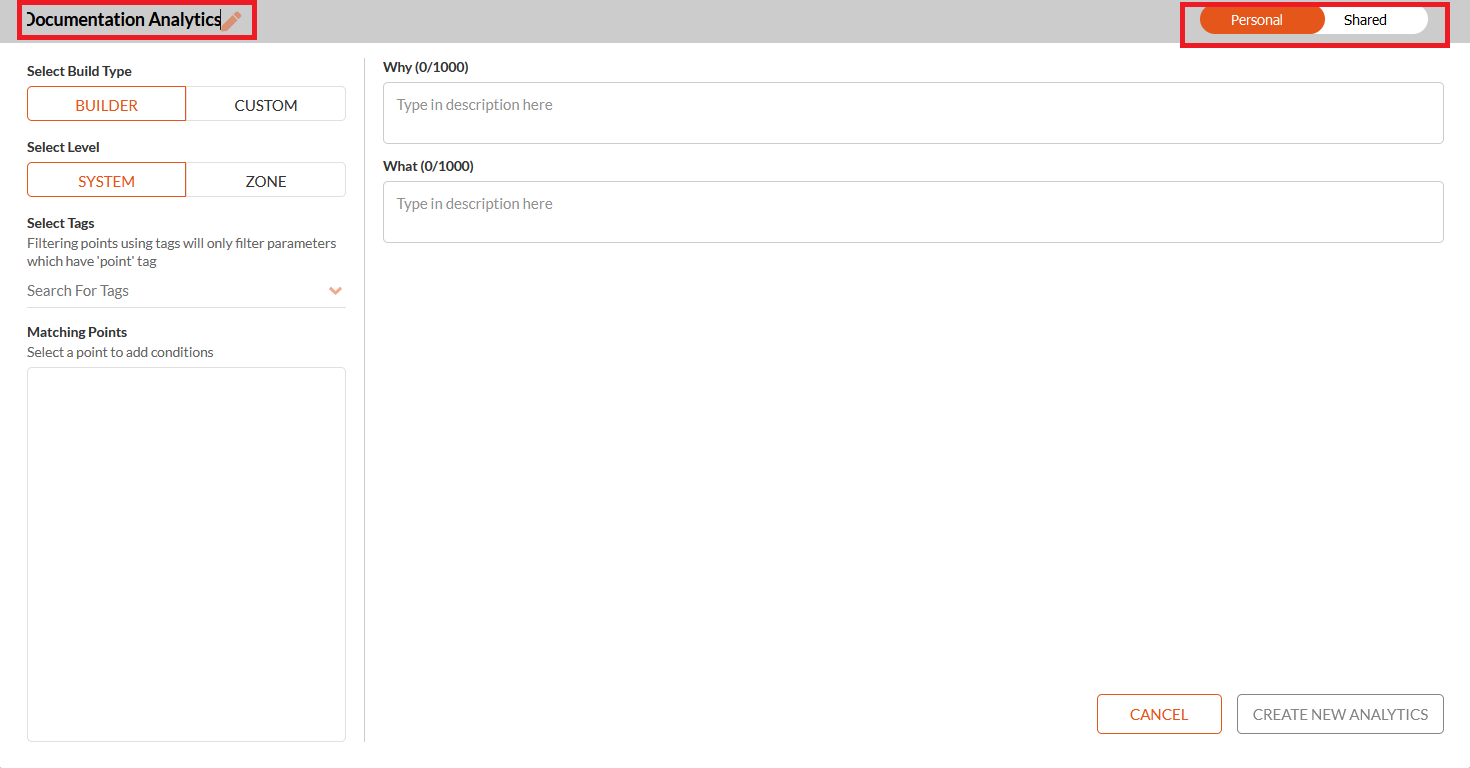Click the Why description text box

913,113
